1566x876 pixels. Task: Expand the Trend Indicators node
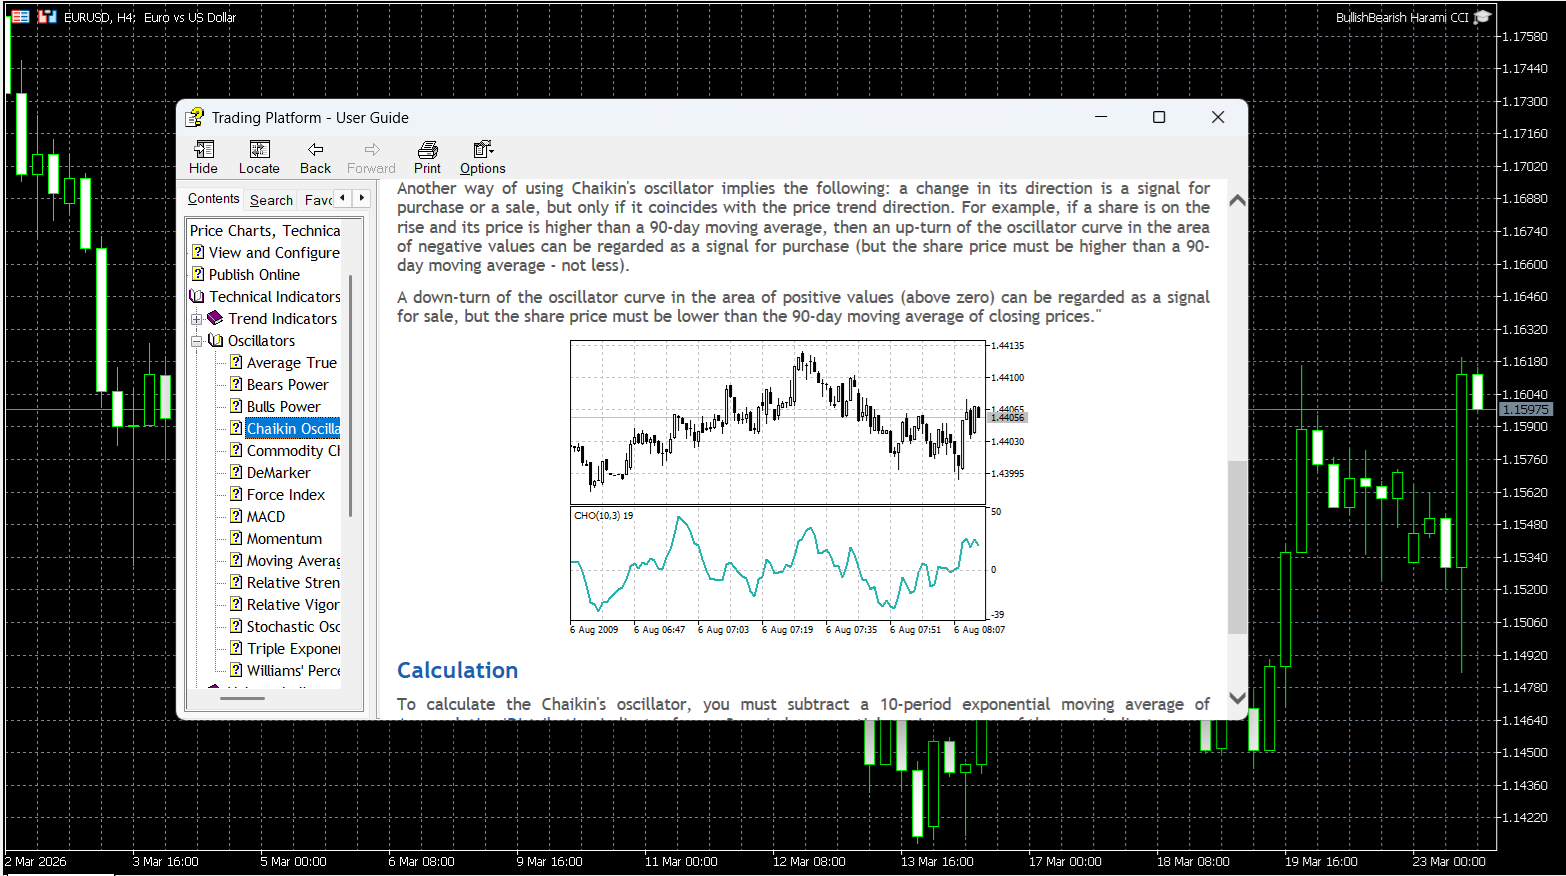point(197,319)
